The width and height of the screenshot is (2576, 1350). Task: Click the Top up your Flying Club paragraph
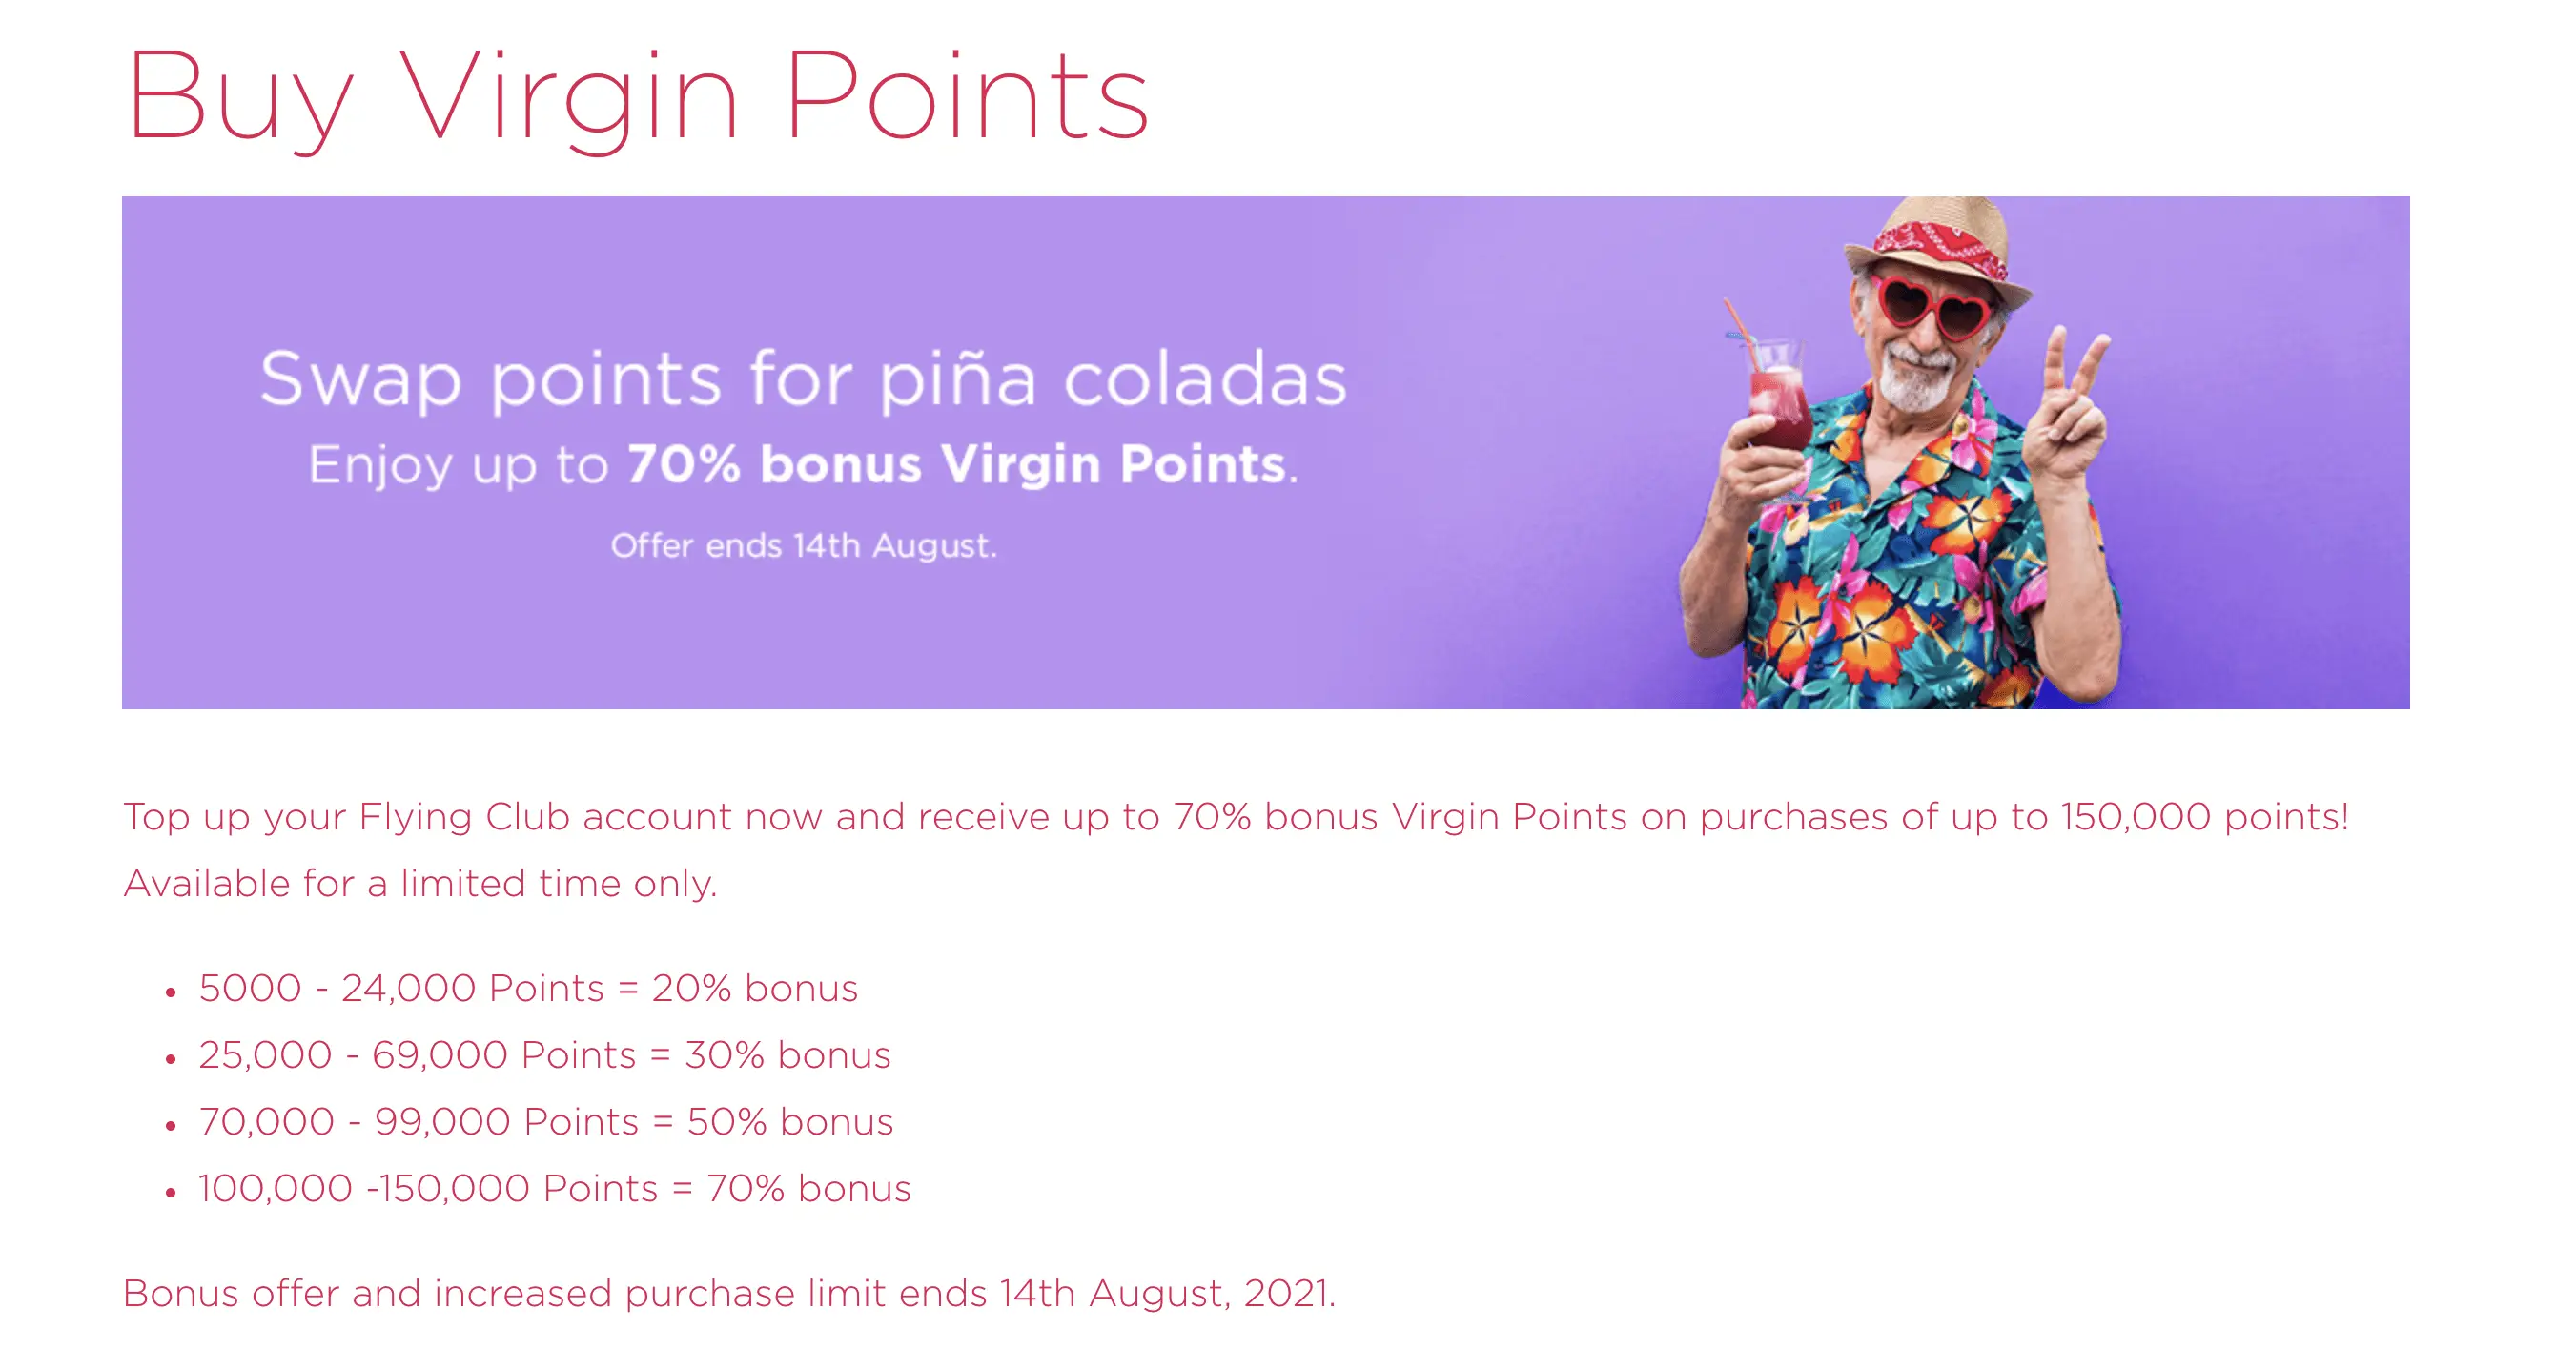point(1235,850)
